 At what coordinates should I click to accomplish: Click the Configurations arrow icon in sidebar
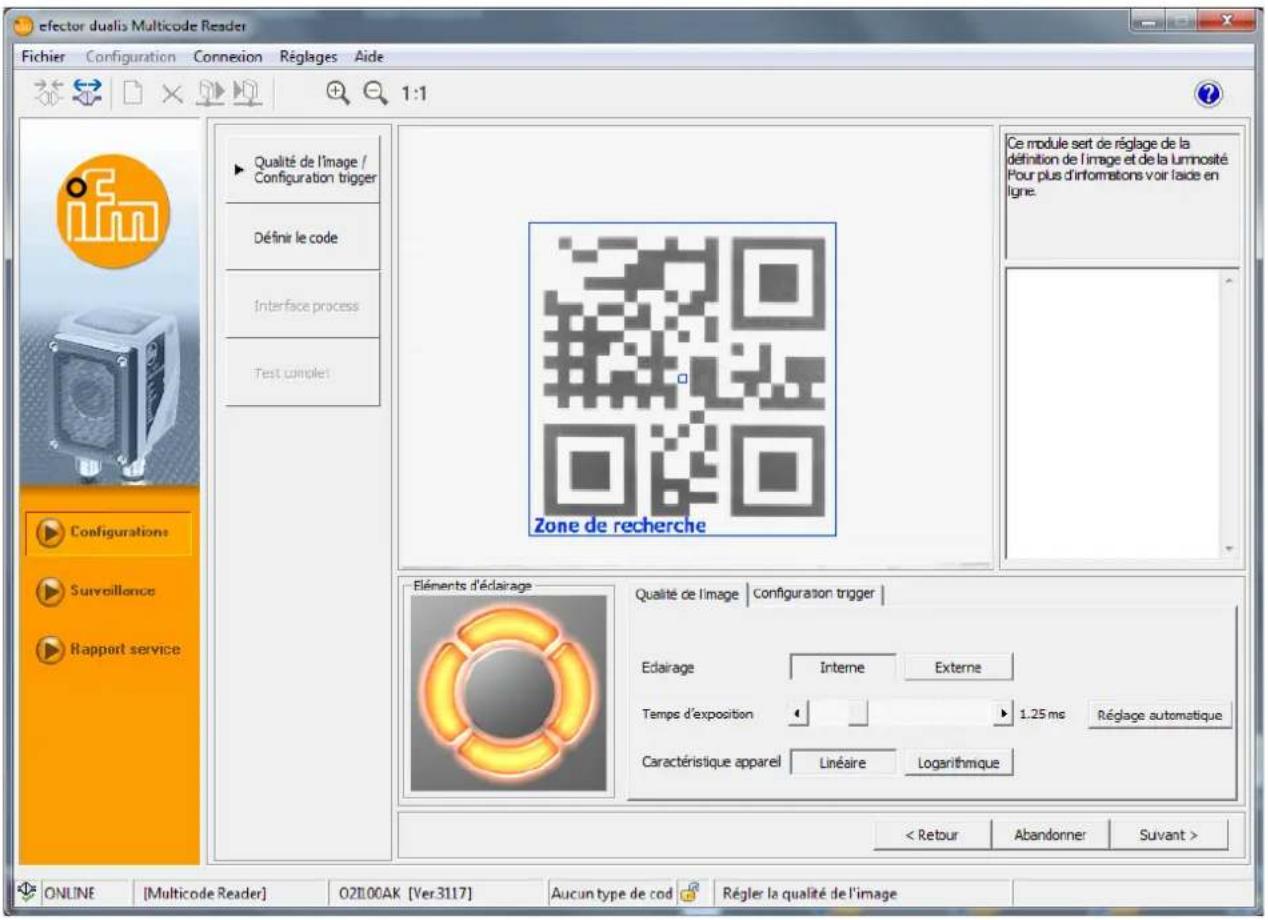(x=50, y=532)
